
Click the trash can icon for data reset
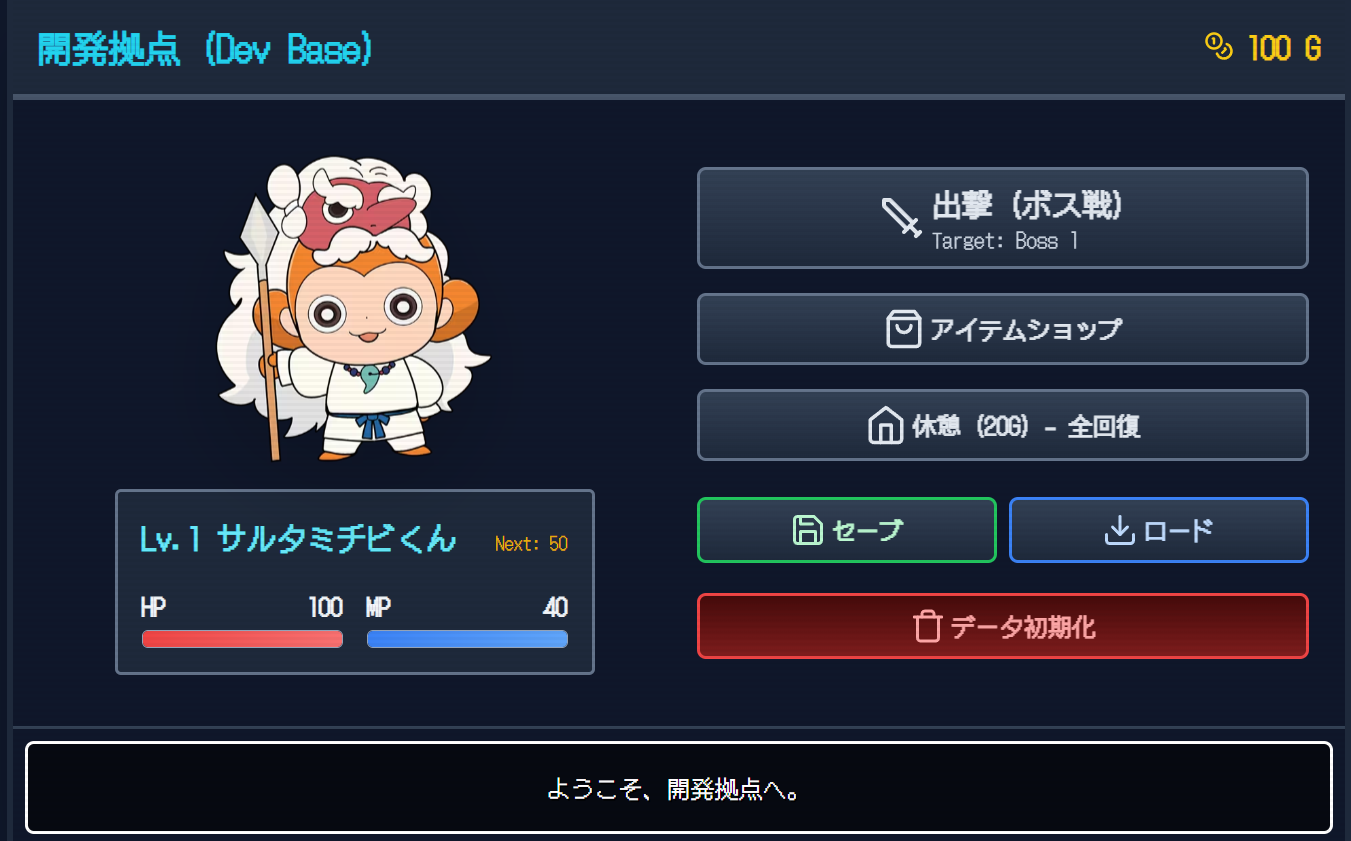pyautogui.click(x=927, y=626)
